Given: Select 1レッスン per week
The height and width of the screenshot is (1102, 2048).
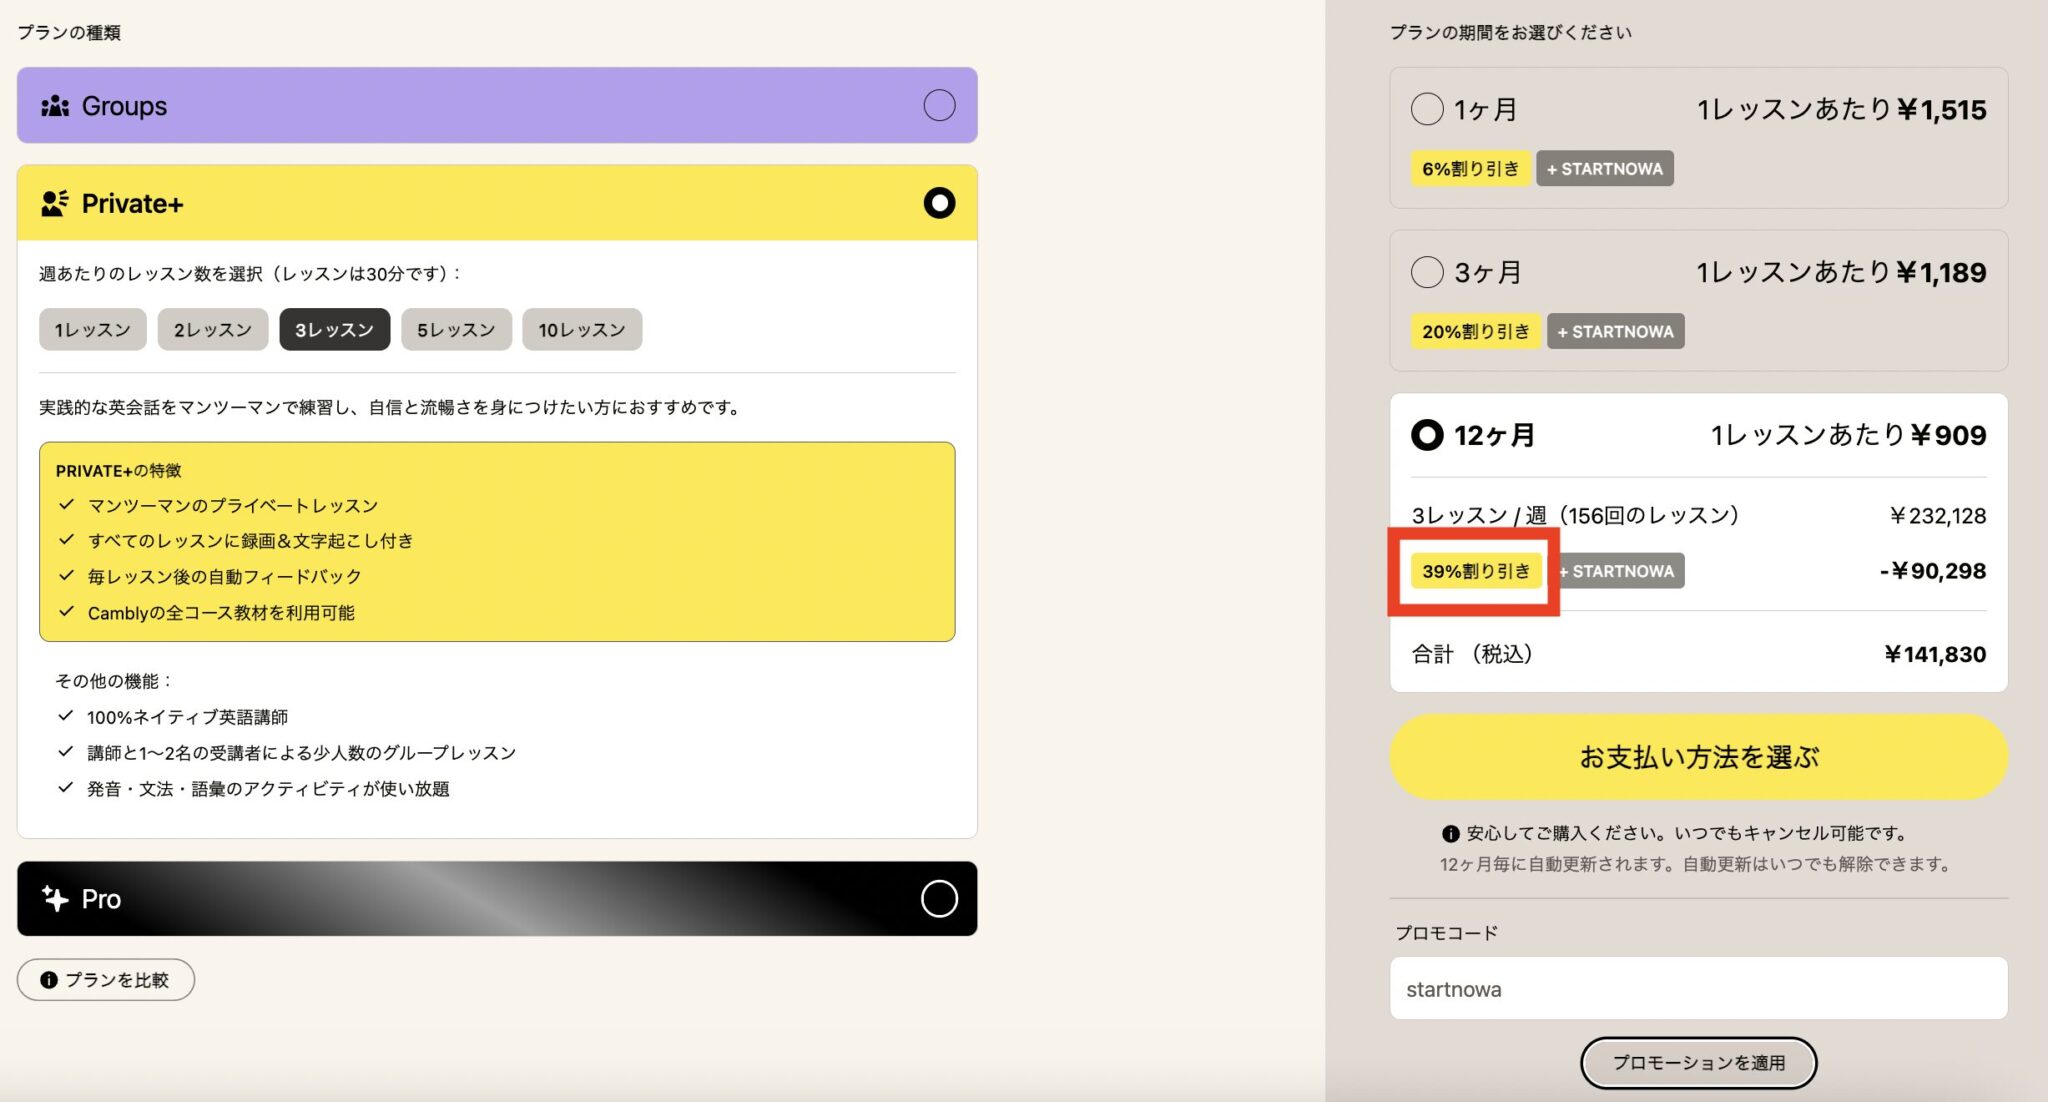Looking at the screenshot, I should pyautogui.click(x=92, y=329).
